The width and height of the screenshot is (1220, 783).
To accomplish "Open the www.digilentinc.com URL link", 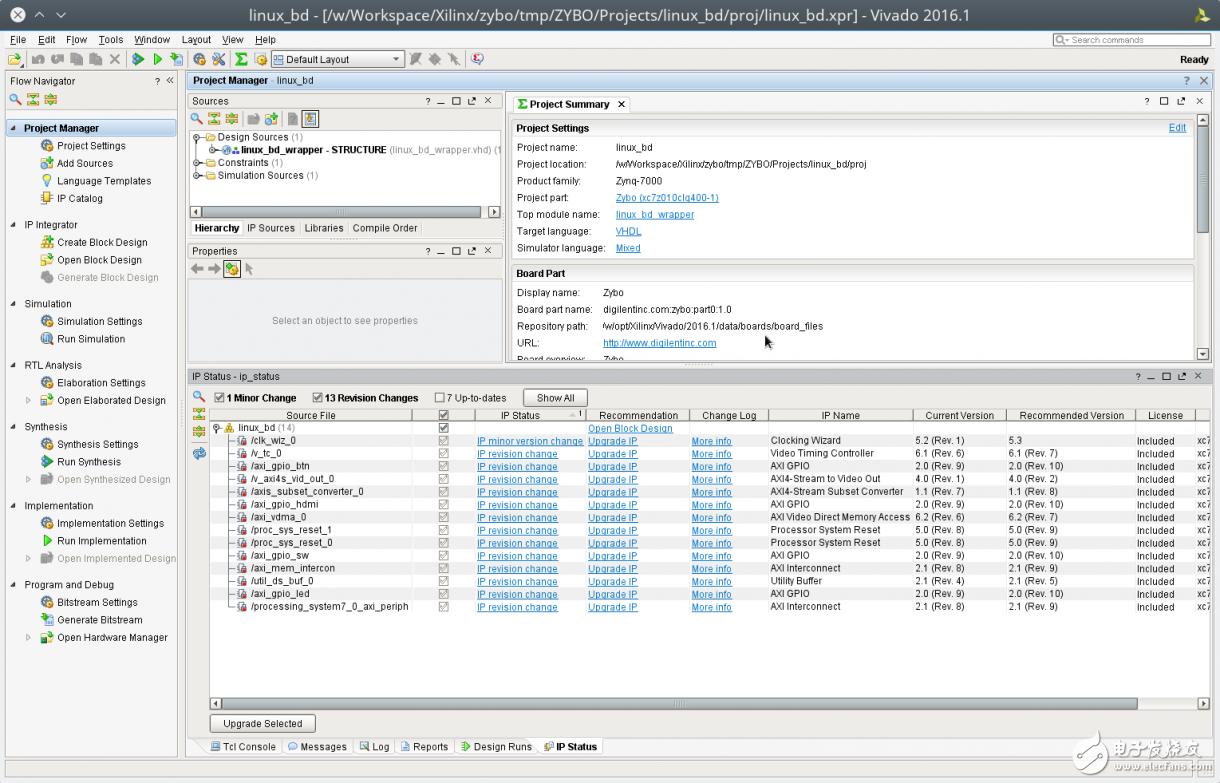I will tap(659, 343).
